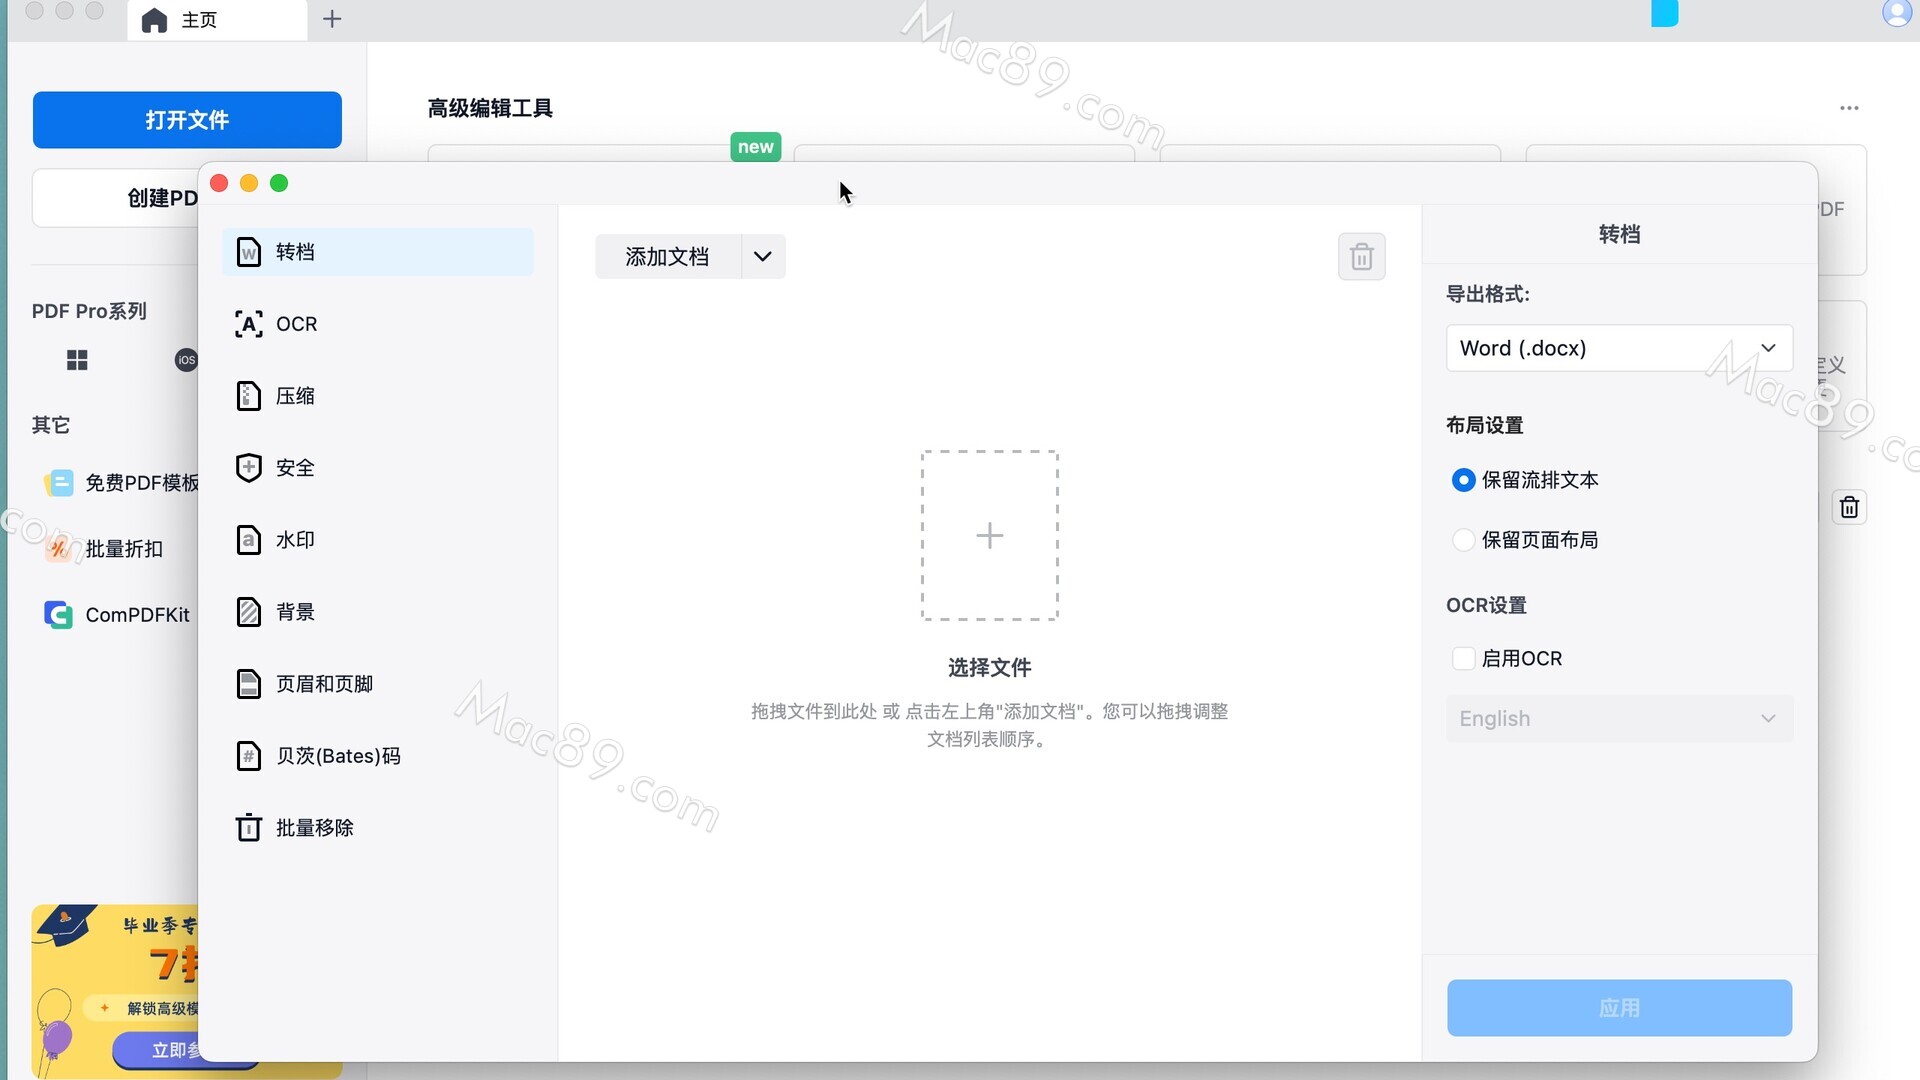The width and height of the screenshot is (1920, 1080).
Task: Click the 主页 home tab
Action: [x=198, y=20]
